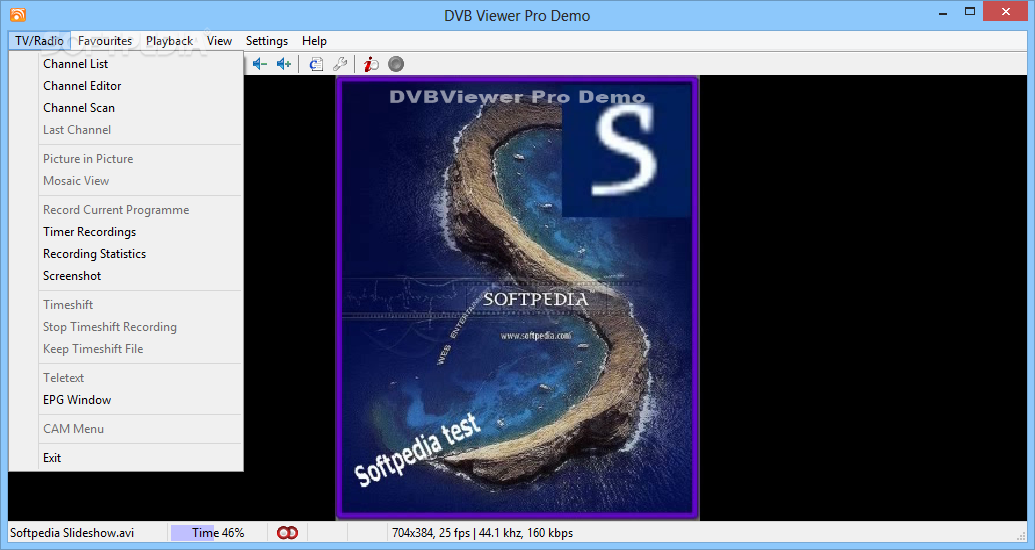This screenshot has width=1035, height=550.
Task: Open the Favourites menu
Action: (105, 41)
